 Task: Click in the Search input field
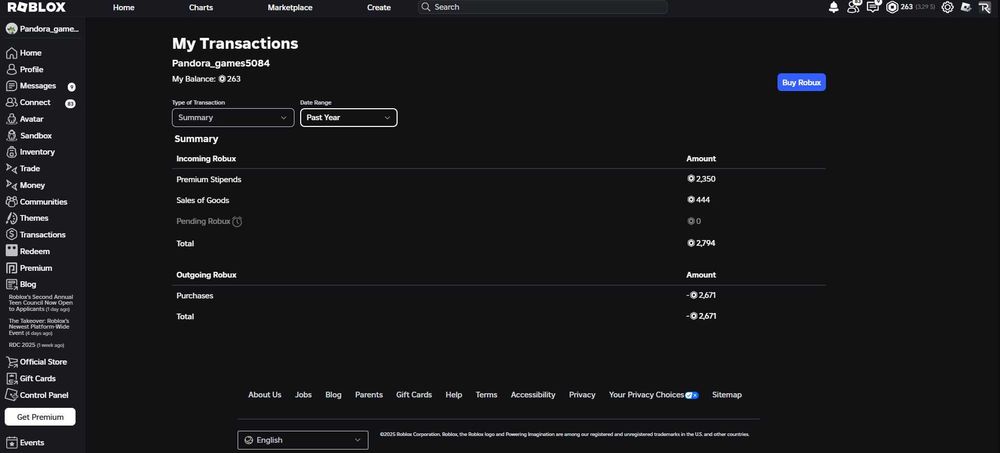(x=543, y=7)
